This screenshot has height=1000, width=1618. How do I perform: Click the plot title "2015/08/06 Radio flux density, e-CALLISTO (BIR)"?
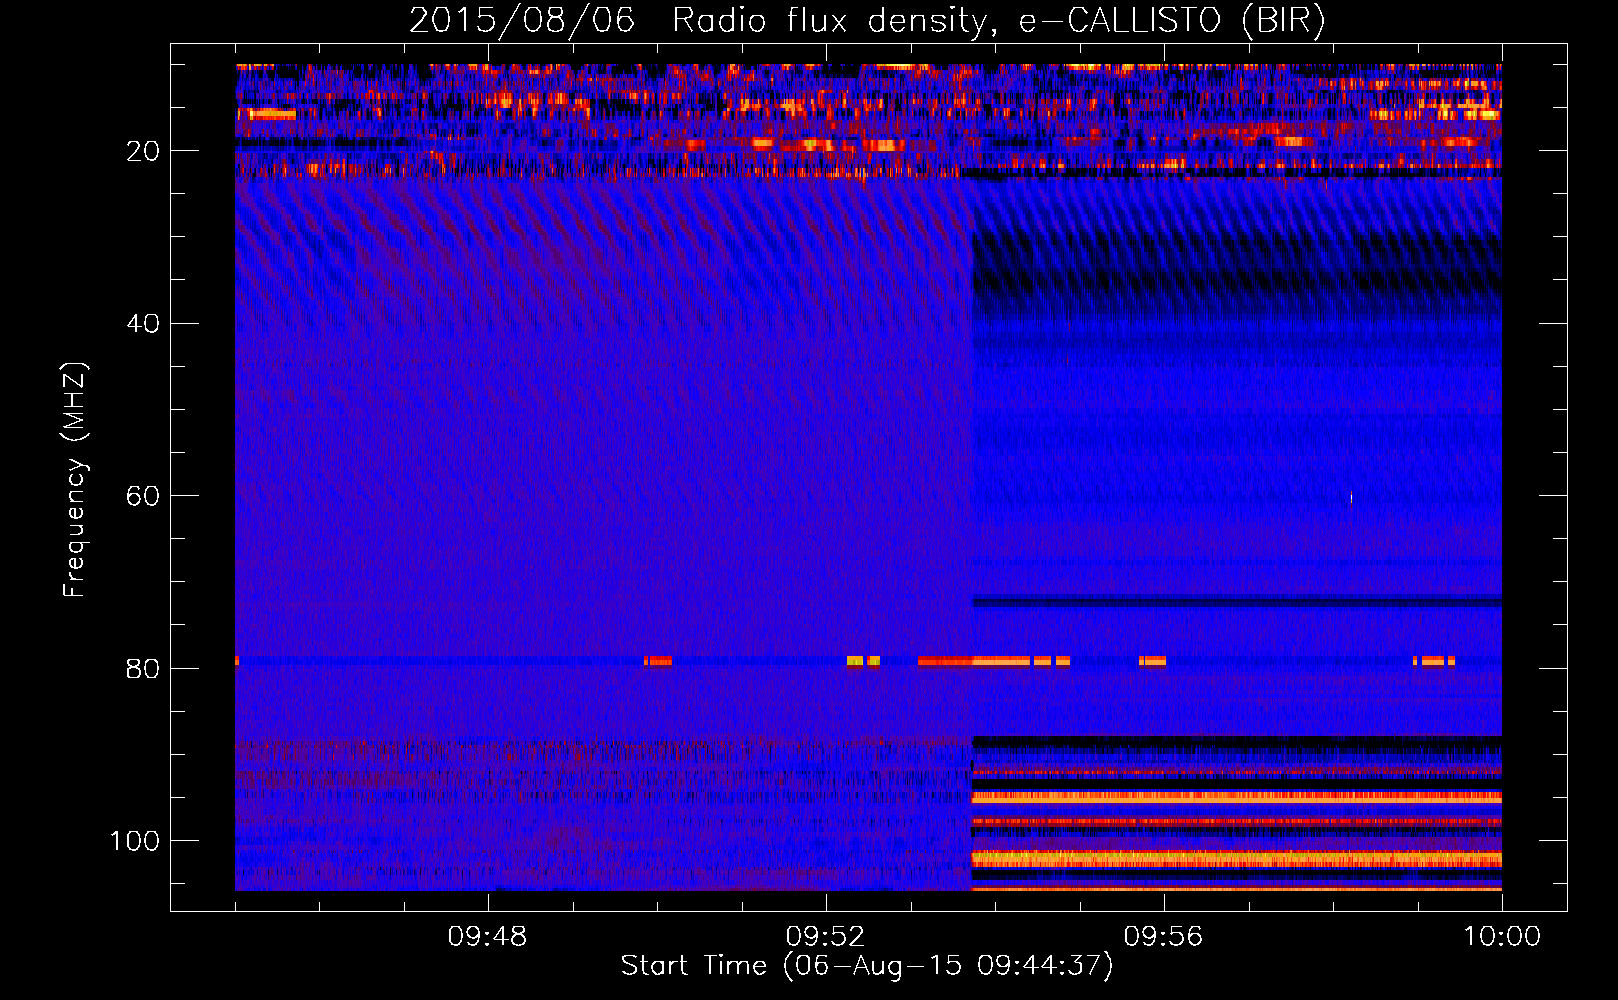click(x=867, y=21)
